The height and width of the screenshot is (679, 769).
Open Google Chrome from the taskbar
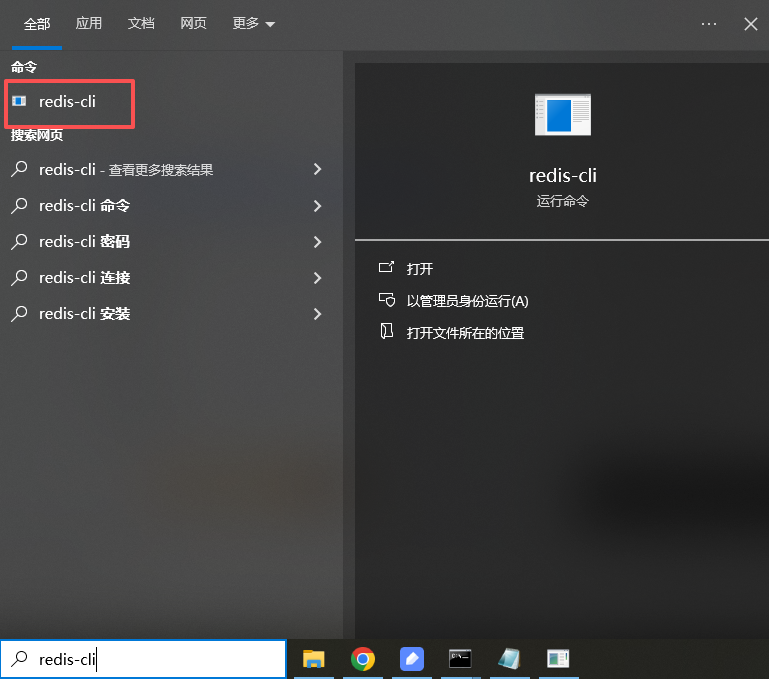tap(363, 659)
